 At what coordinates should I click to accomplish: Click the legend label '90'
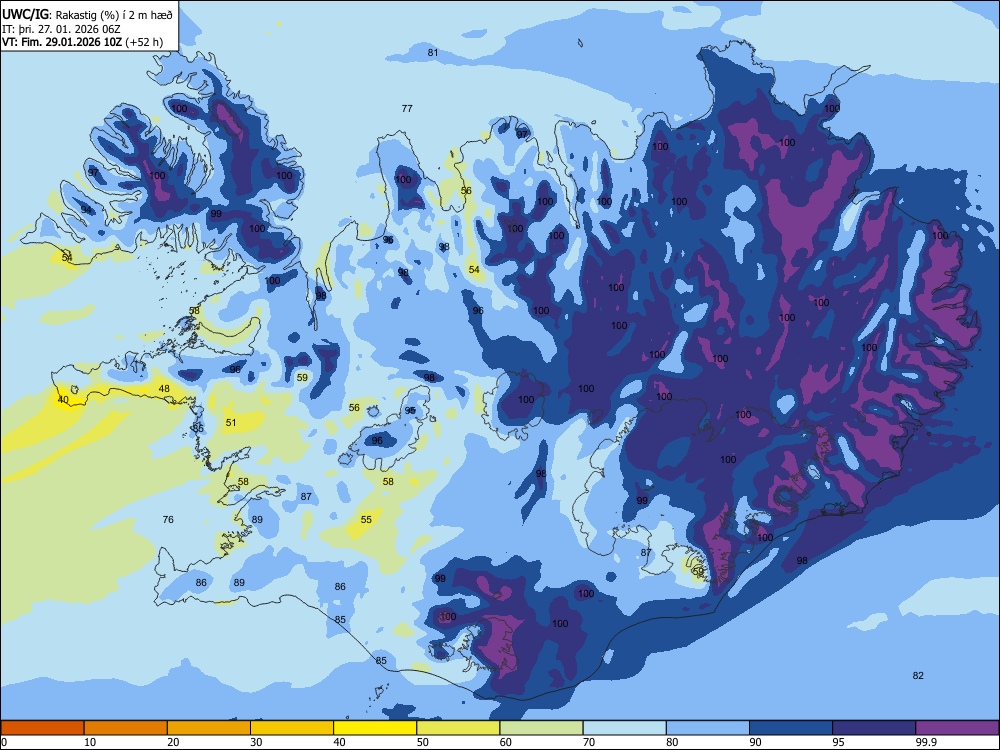pyautogui.click(x=755, y=742)
